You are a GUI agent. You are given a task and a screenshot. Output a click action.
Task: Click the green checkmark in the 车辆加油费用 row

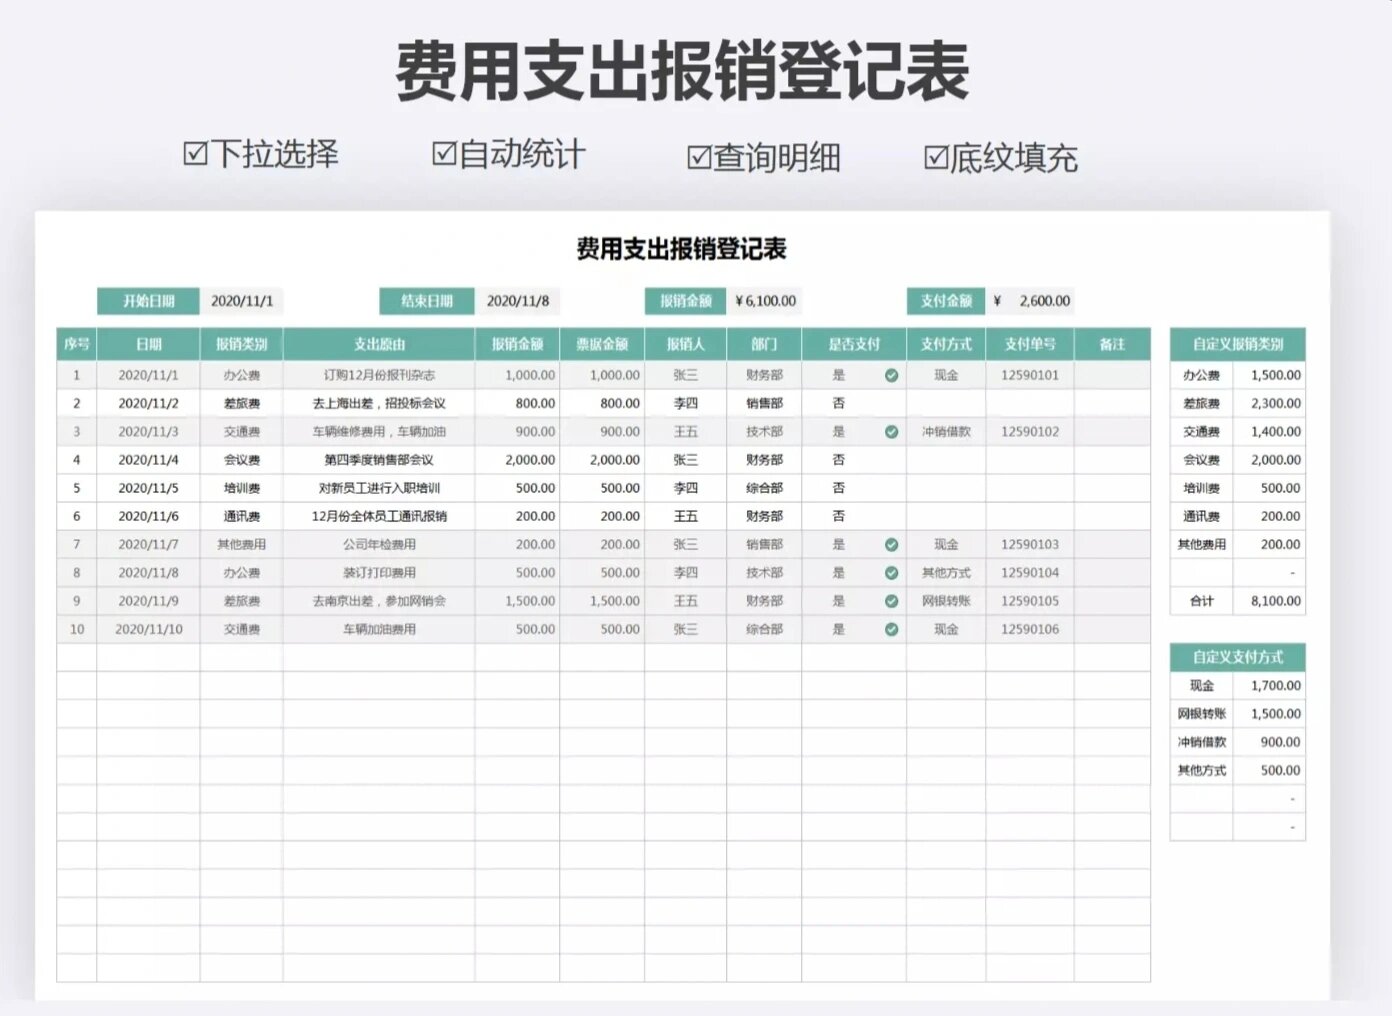[891, 630]
